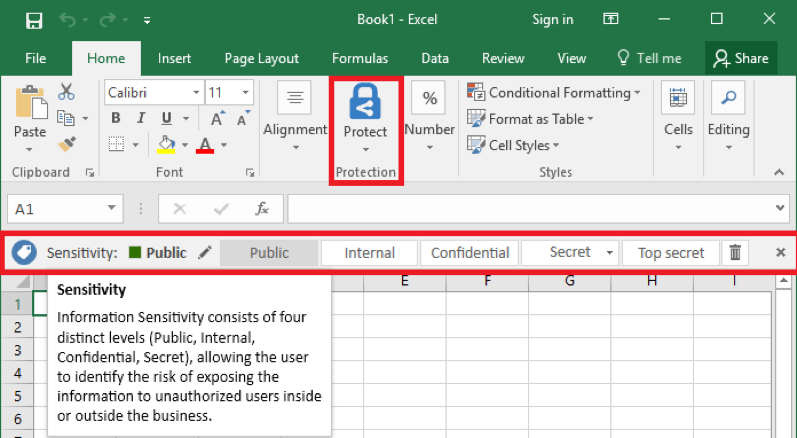Image resolution: width=797 pixels, height=438 pixels.
Task: Click the Format Painter brush icon
Action: click(x=67, y=144)
